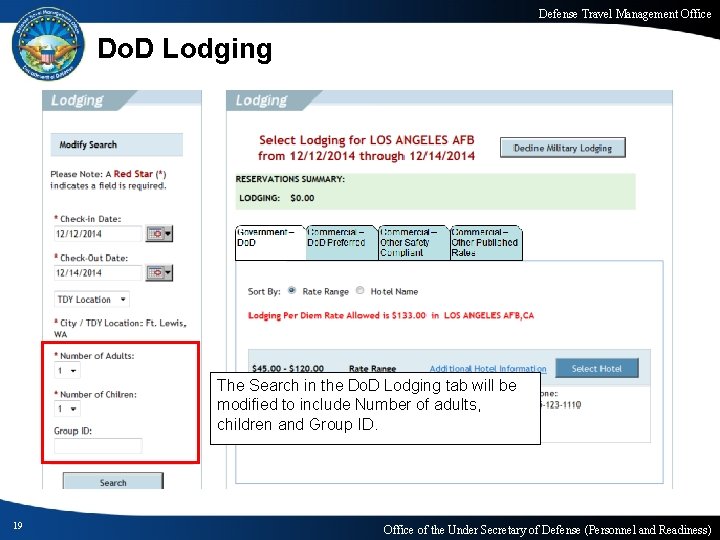This screenshot has width=720, height=540.
Task: Expand the Number of Adults dropdown
Action: point(68,371)
